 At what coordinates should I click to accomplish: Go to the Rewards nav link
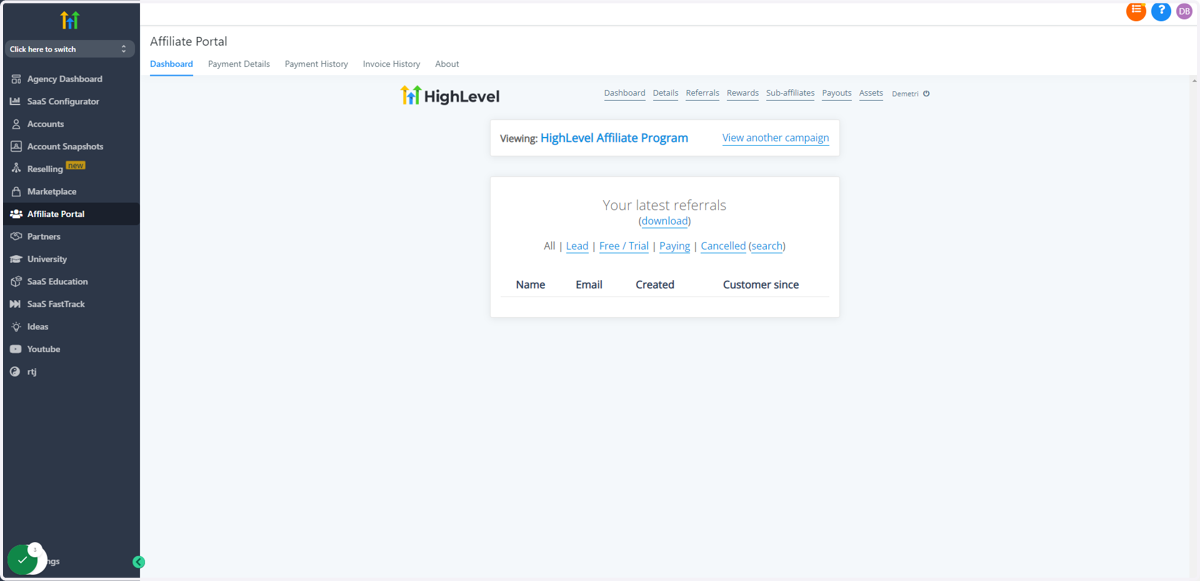pyautogui.click(x=742, y=93)
